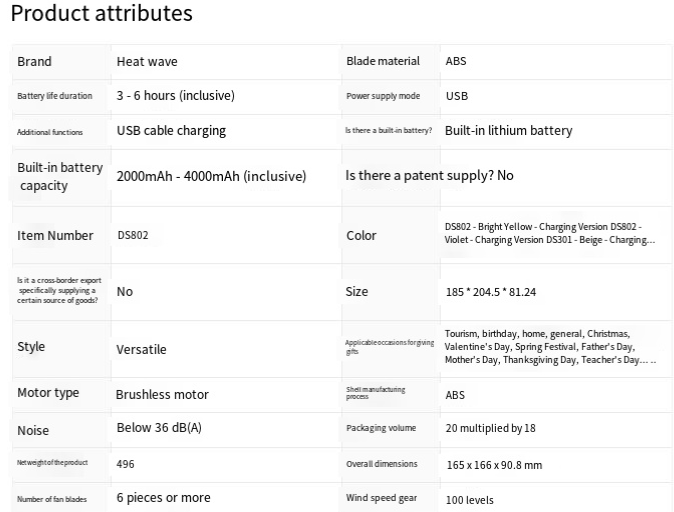Select the Heat wave brand value
The image size is (674, 512).
click(x=147, y=61)
